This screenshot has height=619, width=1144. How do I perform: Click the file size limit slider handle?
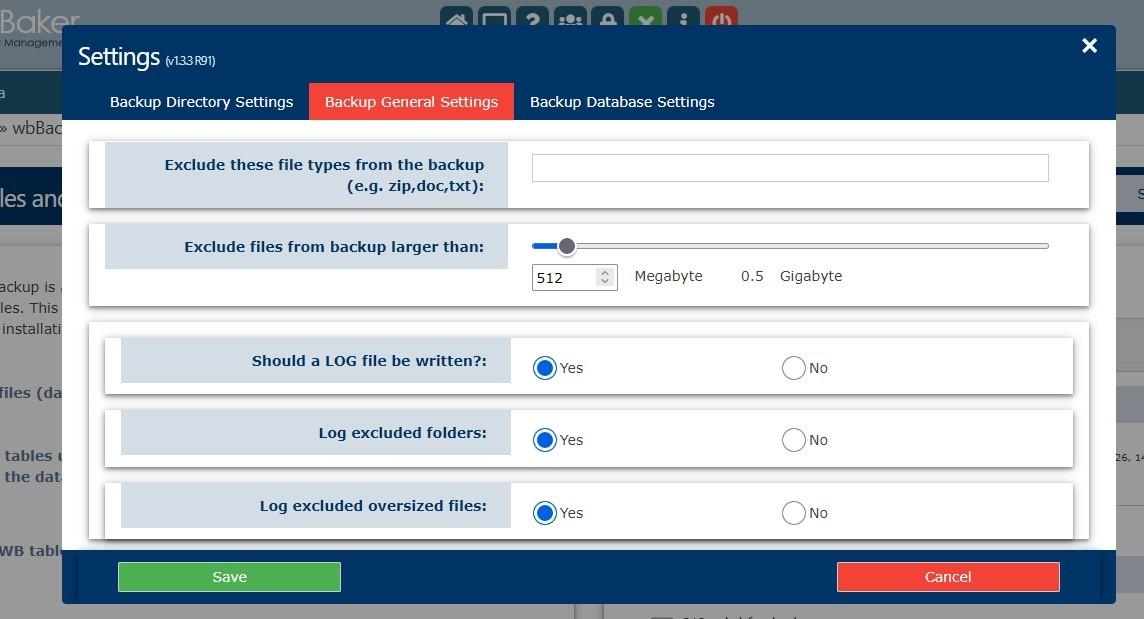[x=567, y=246]
